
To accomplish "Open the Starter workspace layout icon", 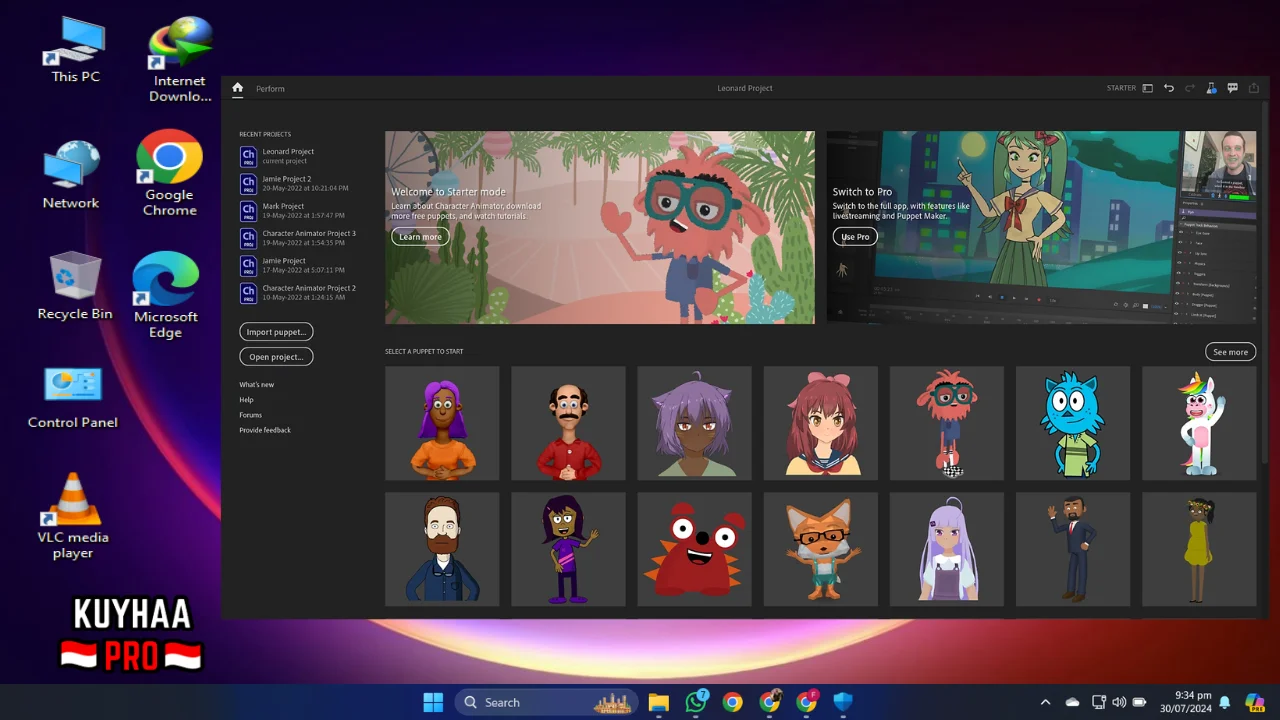I will tap(1148, 88).
